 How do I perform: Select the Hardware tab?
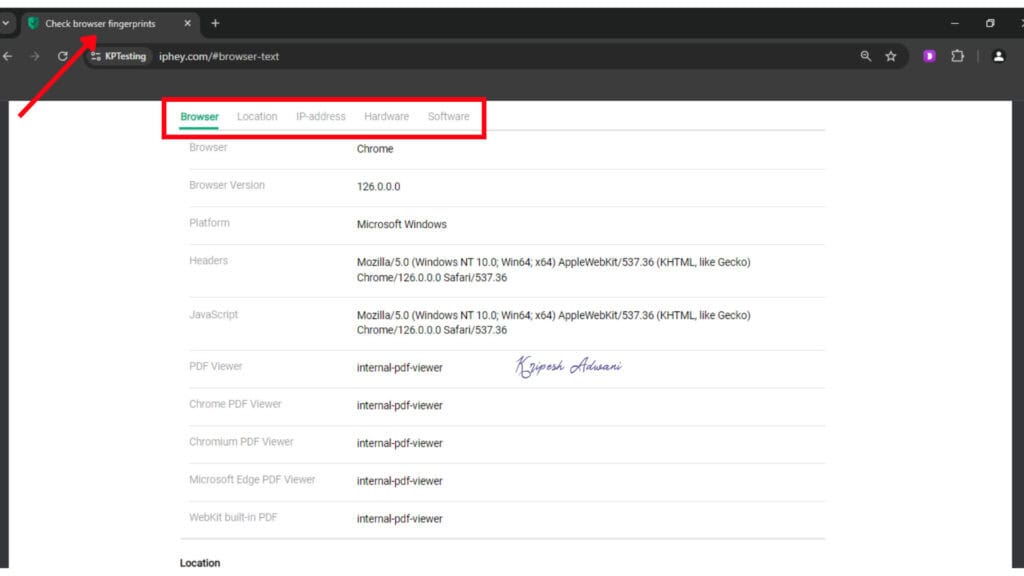pos(386,116)
